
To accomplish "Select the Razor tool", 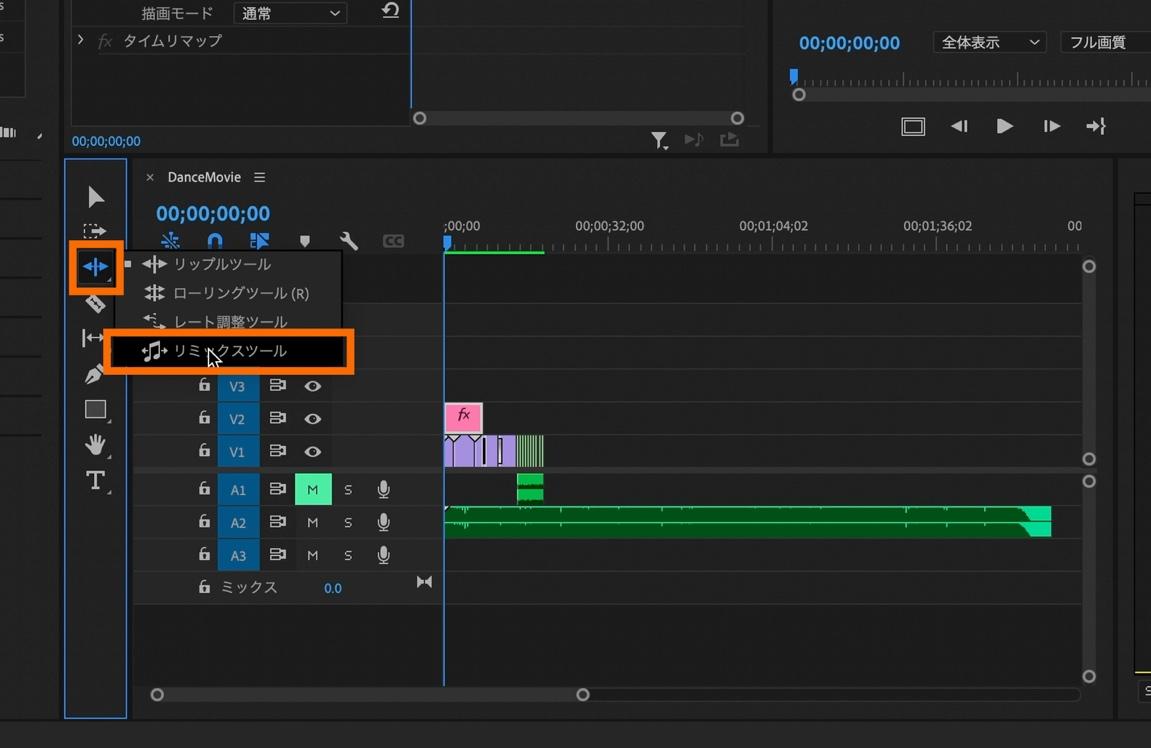I will 95,303.
